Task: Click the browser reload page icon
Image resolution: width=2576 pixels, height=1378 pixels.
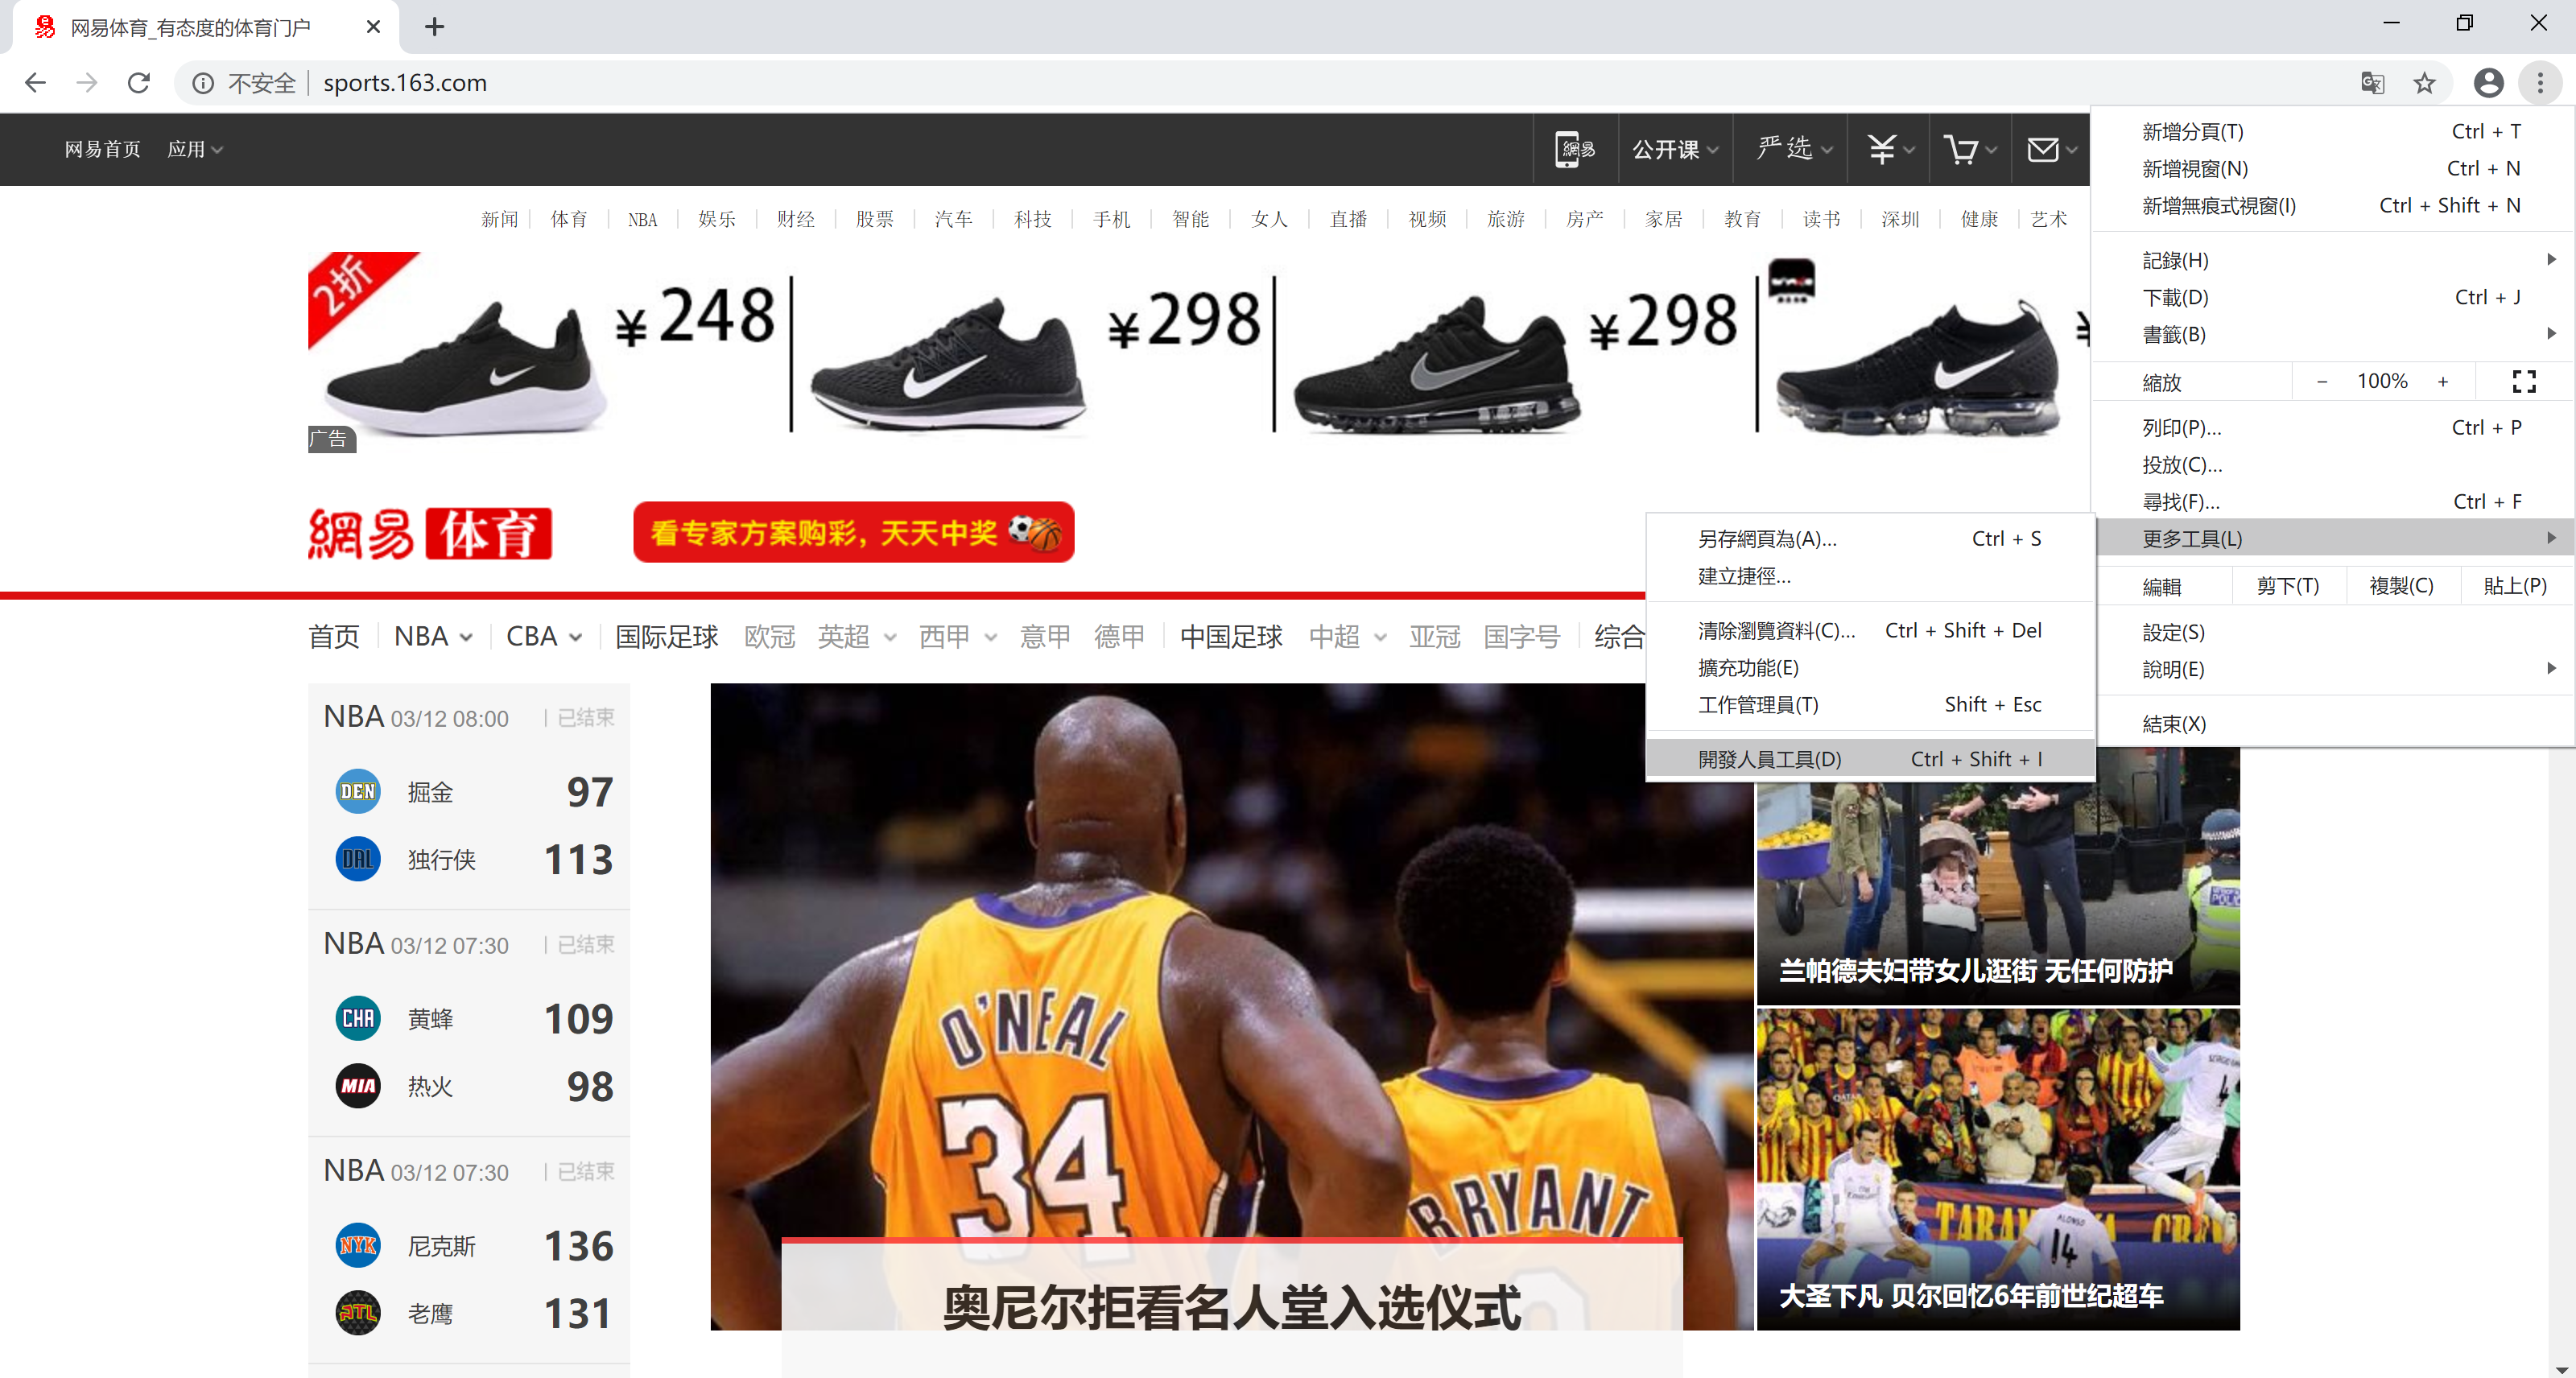Action: (139, 83)
